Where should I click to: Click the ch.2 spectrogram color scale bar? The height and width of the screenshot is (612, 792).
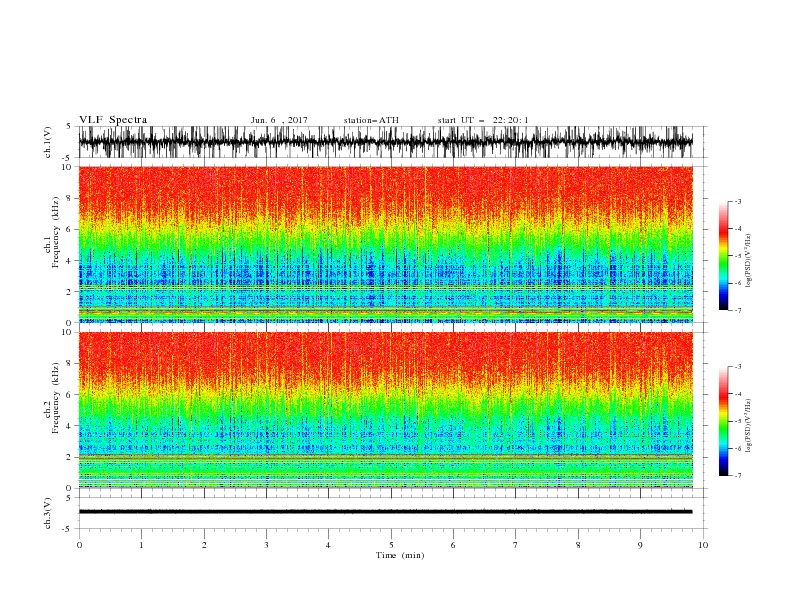tap(723, 421)
